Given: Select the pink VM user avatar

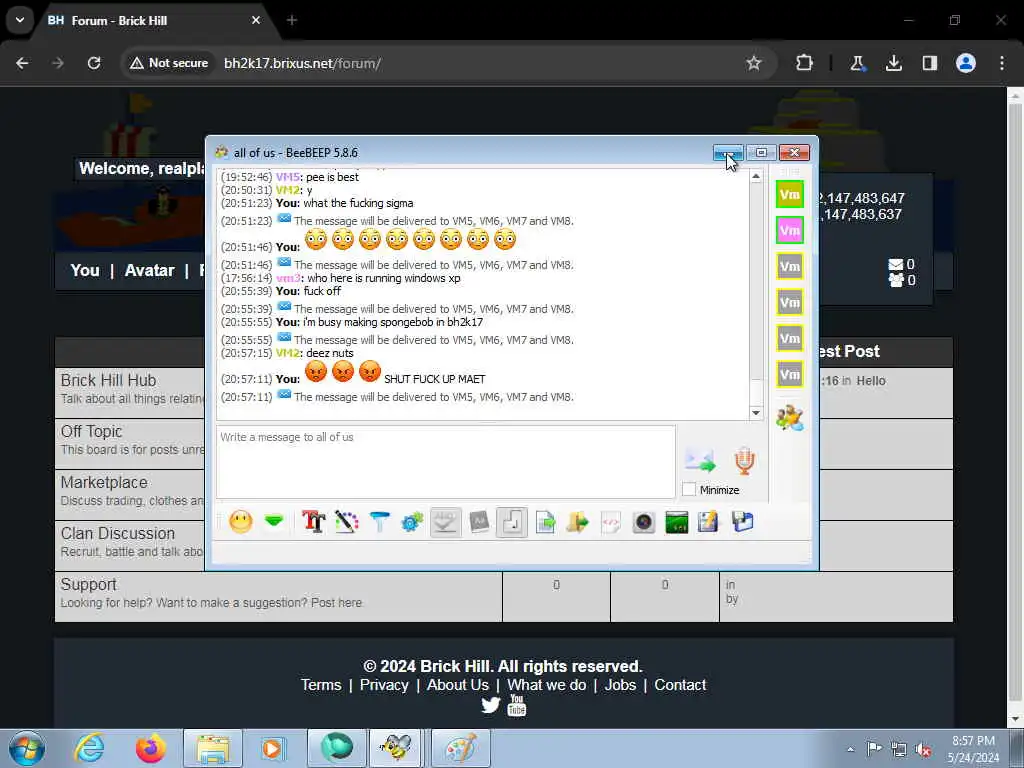Looking at the screenshot, I should point(790,230).
